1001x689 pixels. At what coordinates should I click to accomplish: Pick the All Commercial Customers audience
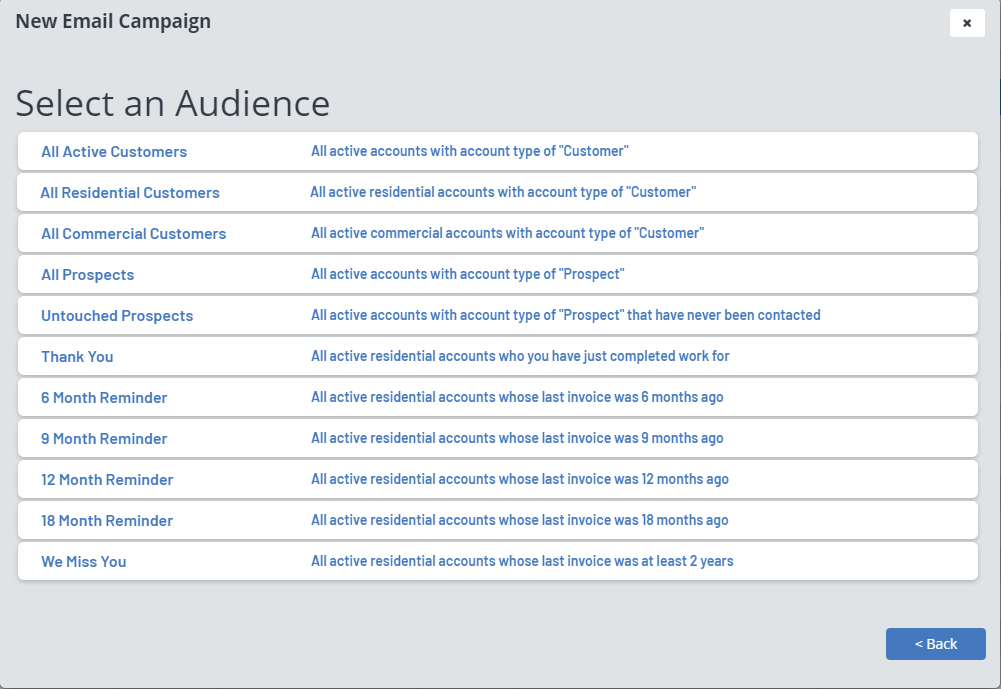coord(133,234)
